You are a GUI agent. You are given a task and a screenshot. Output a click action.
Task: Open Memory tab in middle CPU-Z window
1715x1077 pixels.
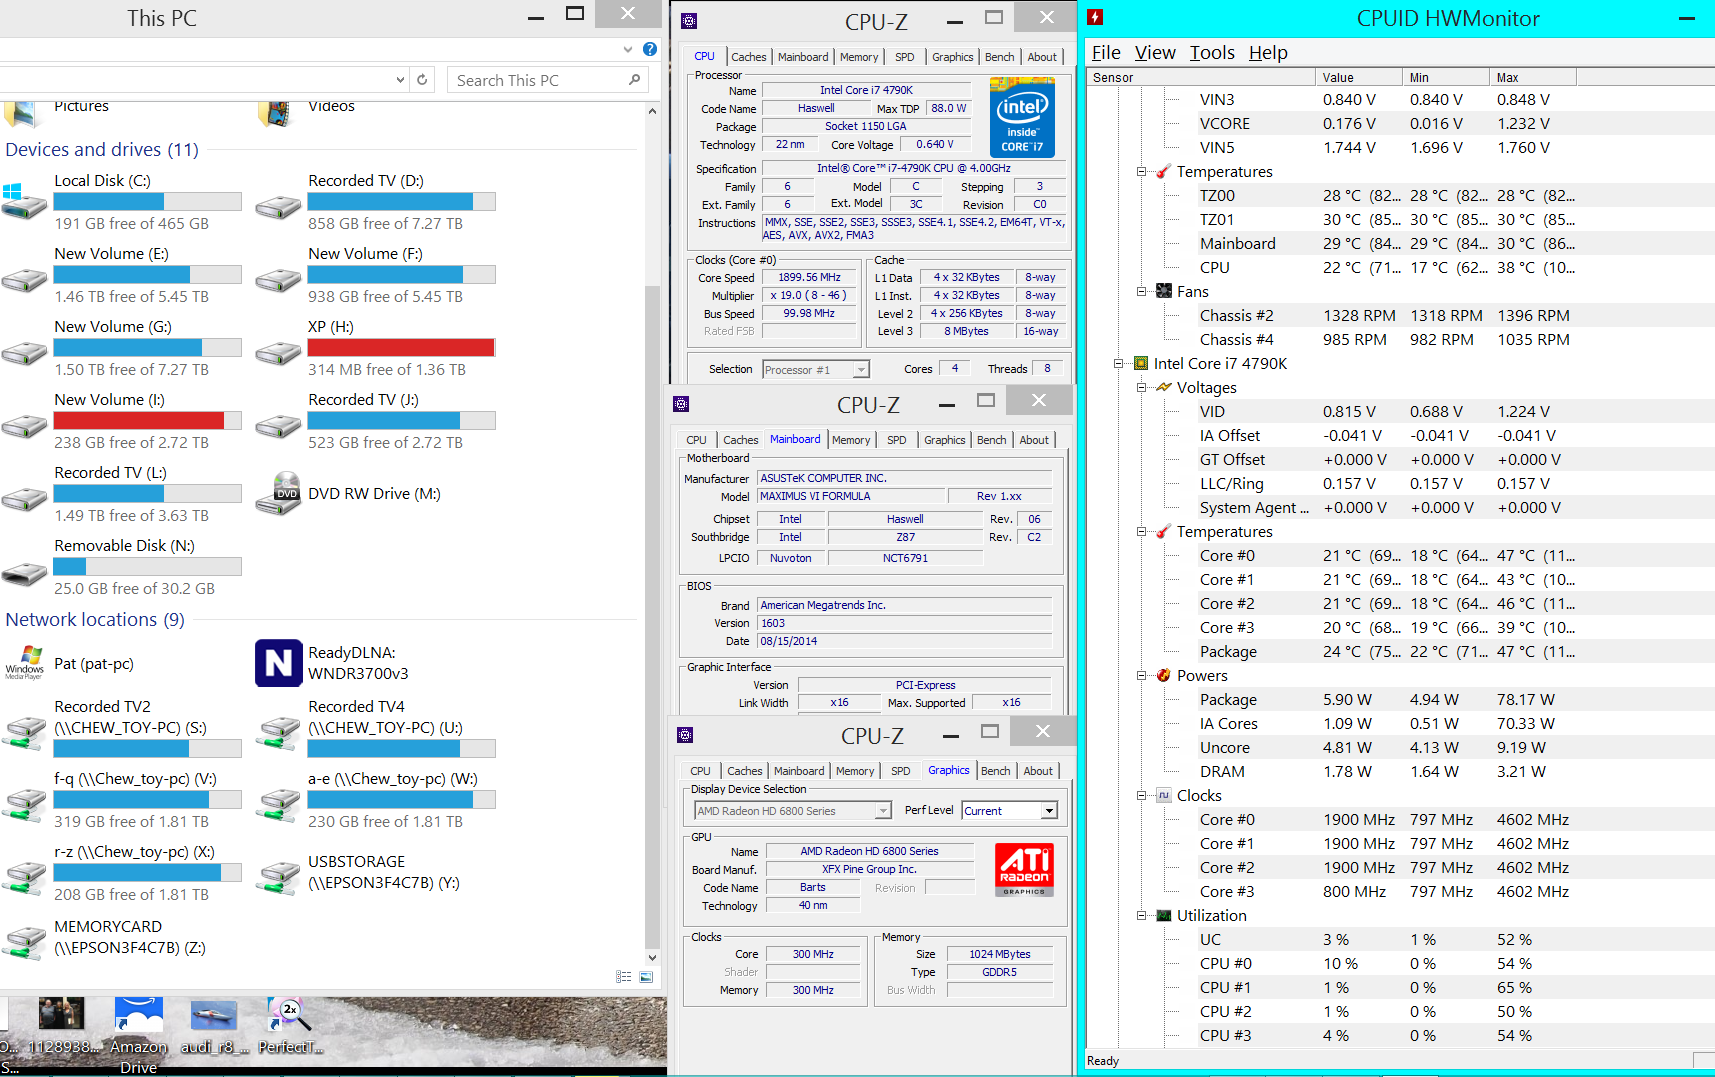851,440
